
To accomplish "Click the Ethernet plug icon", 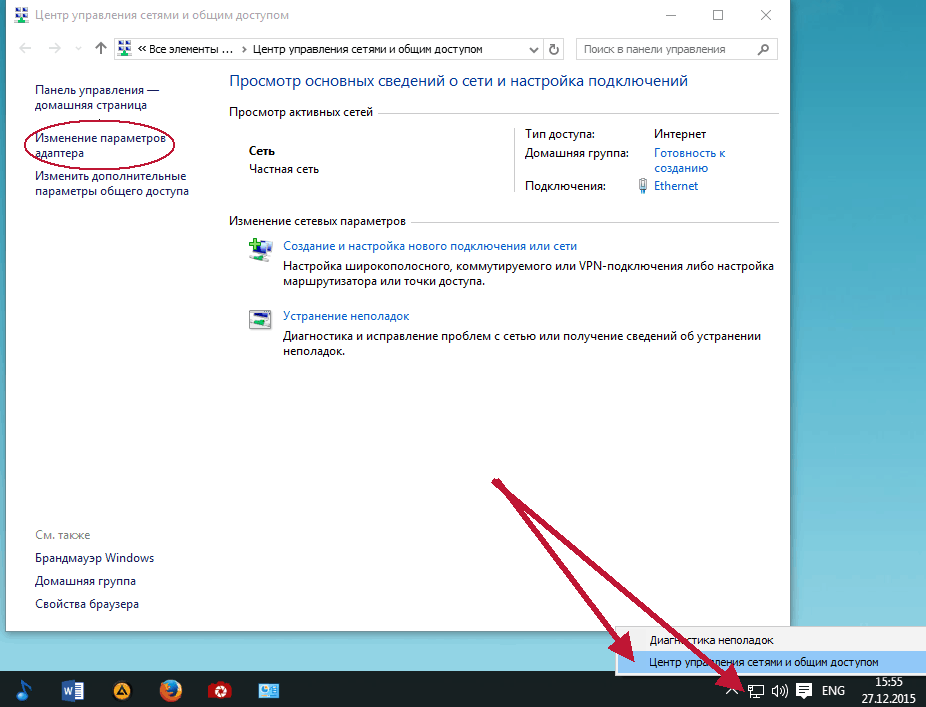I will coord(643,186).
